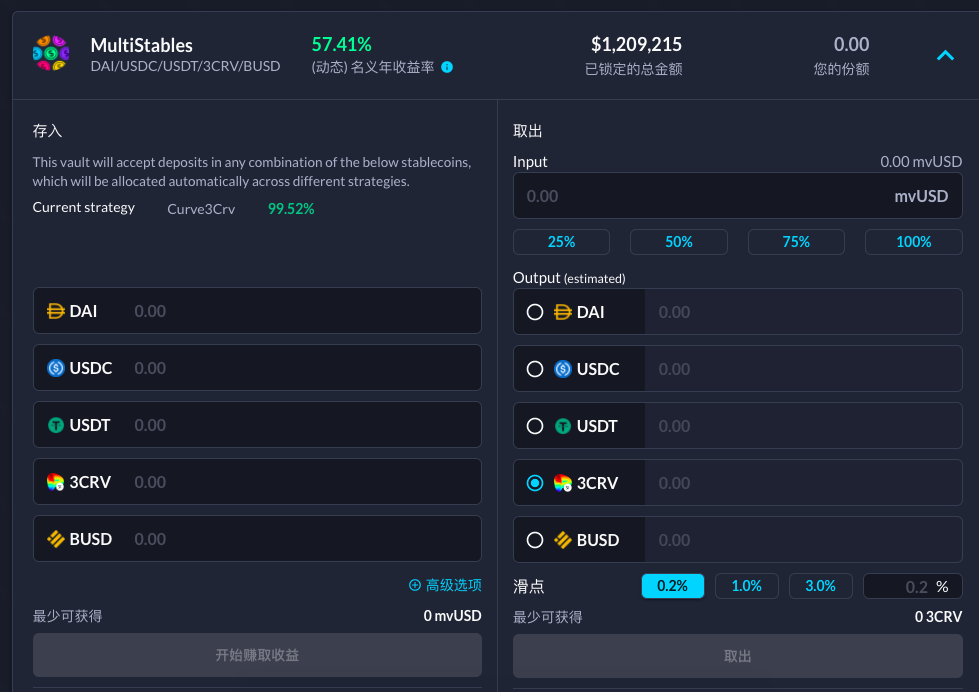Click the BUSD icon in the withdraw output list
The image size is (979, 692).
click(x=563, y=540)
